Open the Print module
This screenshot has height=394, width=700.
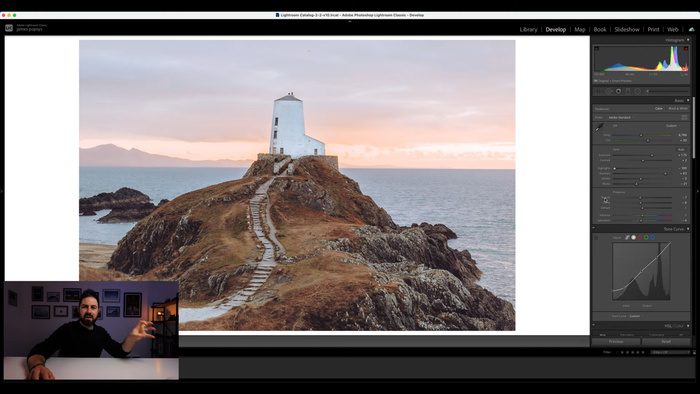click(653, 29)
